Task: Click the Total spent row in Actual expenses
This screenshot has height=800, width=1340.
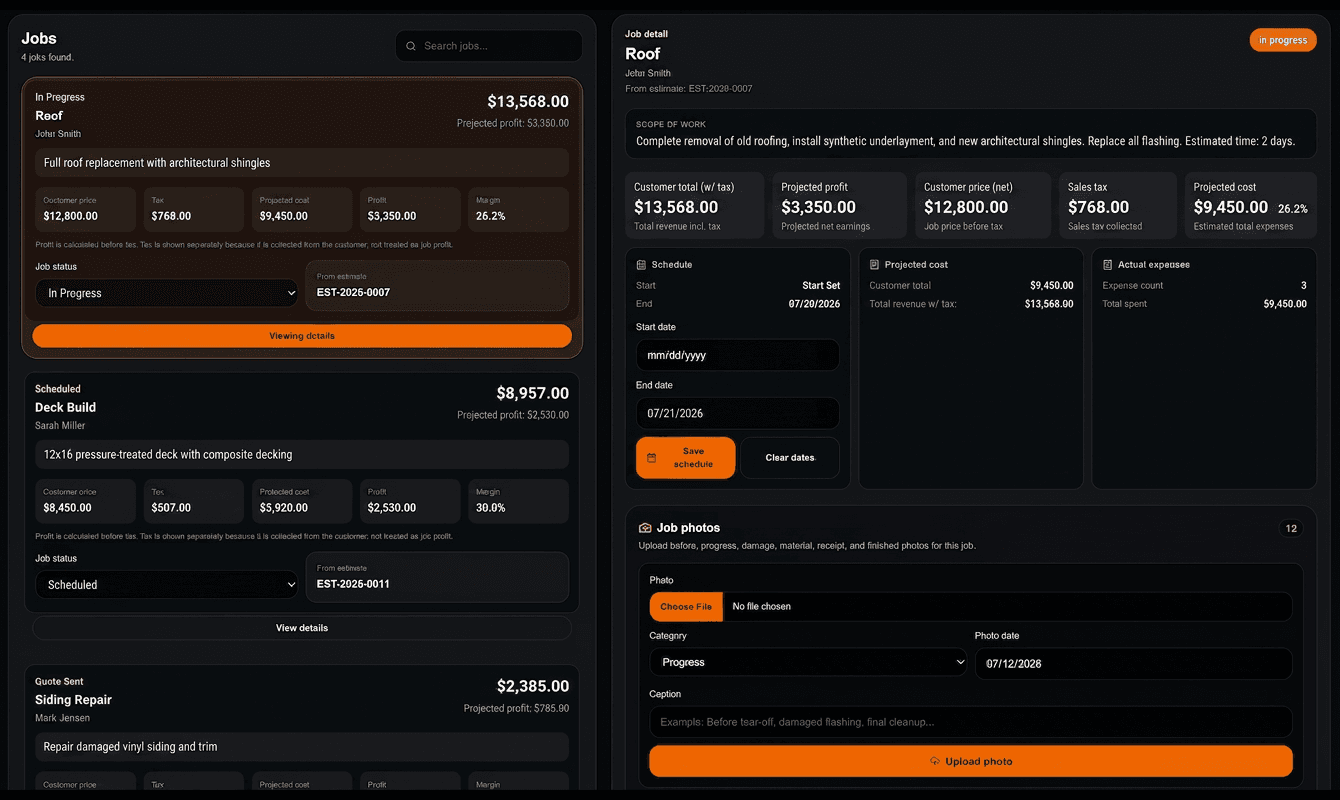Action: pyautogui.click(x=1204, y=304)
